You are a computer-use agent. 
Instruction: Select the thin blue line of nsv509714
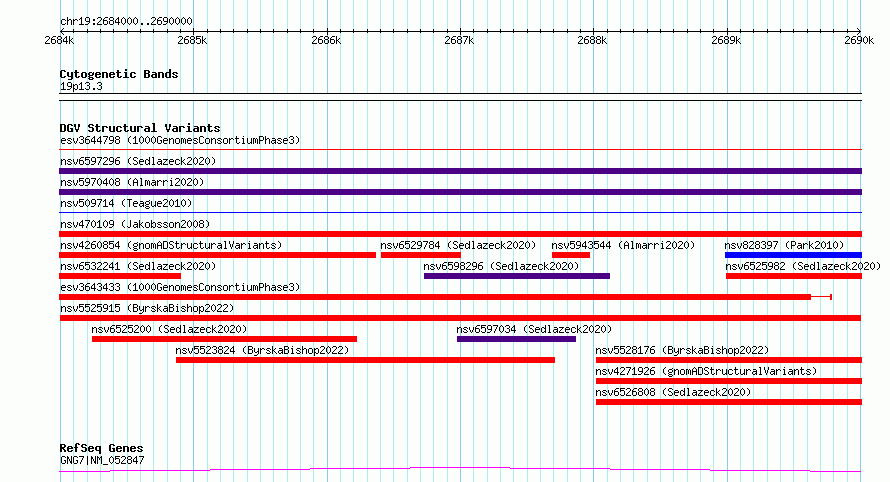tap(460, 213)
